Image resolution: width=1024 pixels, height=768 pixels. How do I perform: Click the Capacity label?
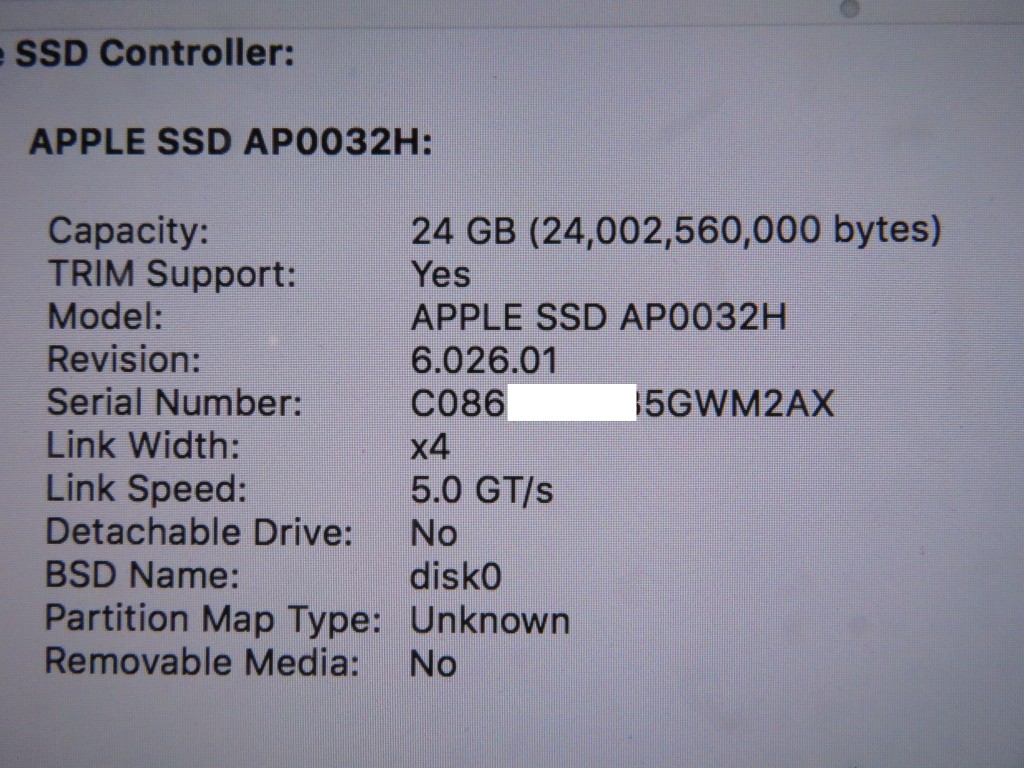click(x=129, y=231)
